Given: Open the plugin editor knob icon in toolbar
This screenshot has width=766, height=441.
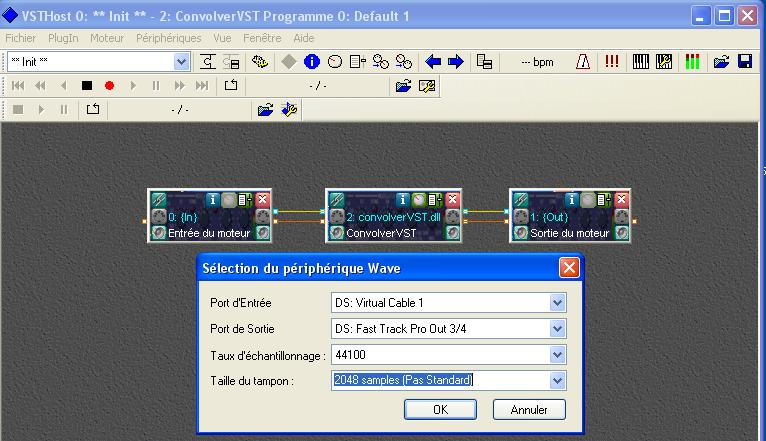Looking at the screenshot, I should [335, 62].
